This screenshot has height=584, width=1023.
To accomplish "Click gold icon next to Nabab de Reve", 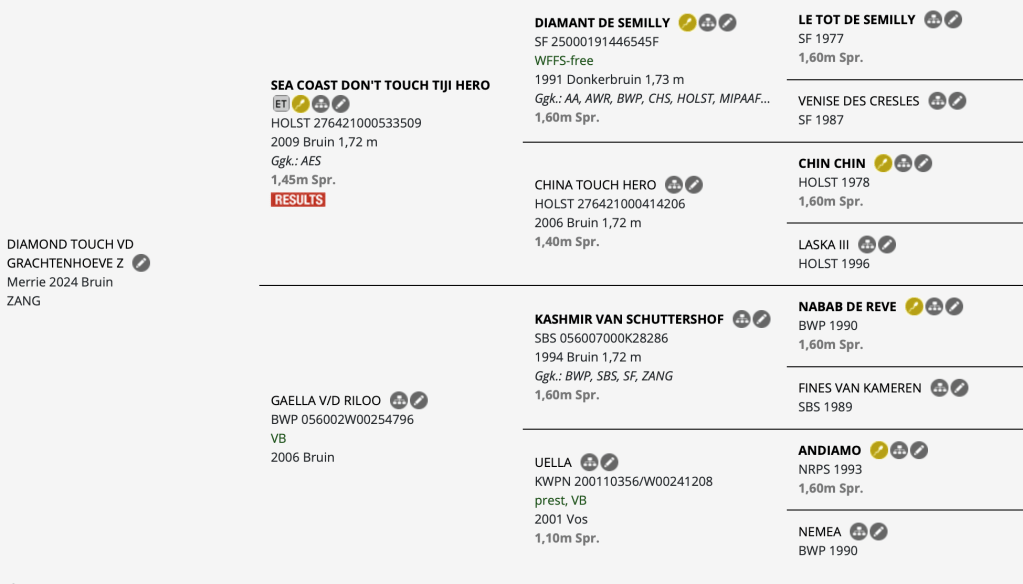I will click(914, 306).
